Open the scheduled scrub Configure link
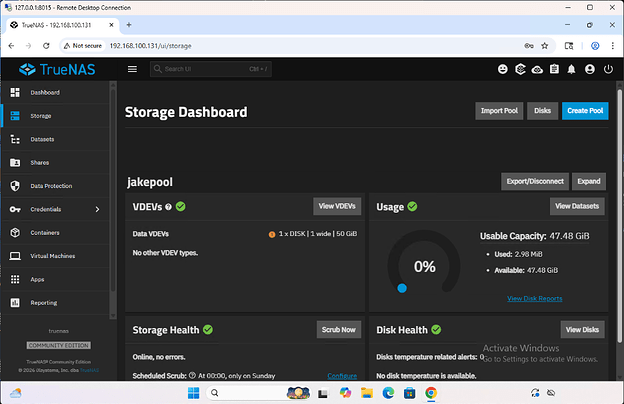 click(x=342, y=376)
